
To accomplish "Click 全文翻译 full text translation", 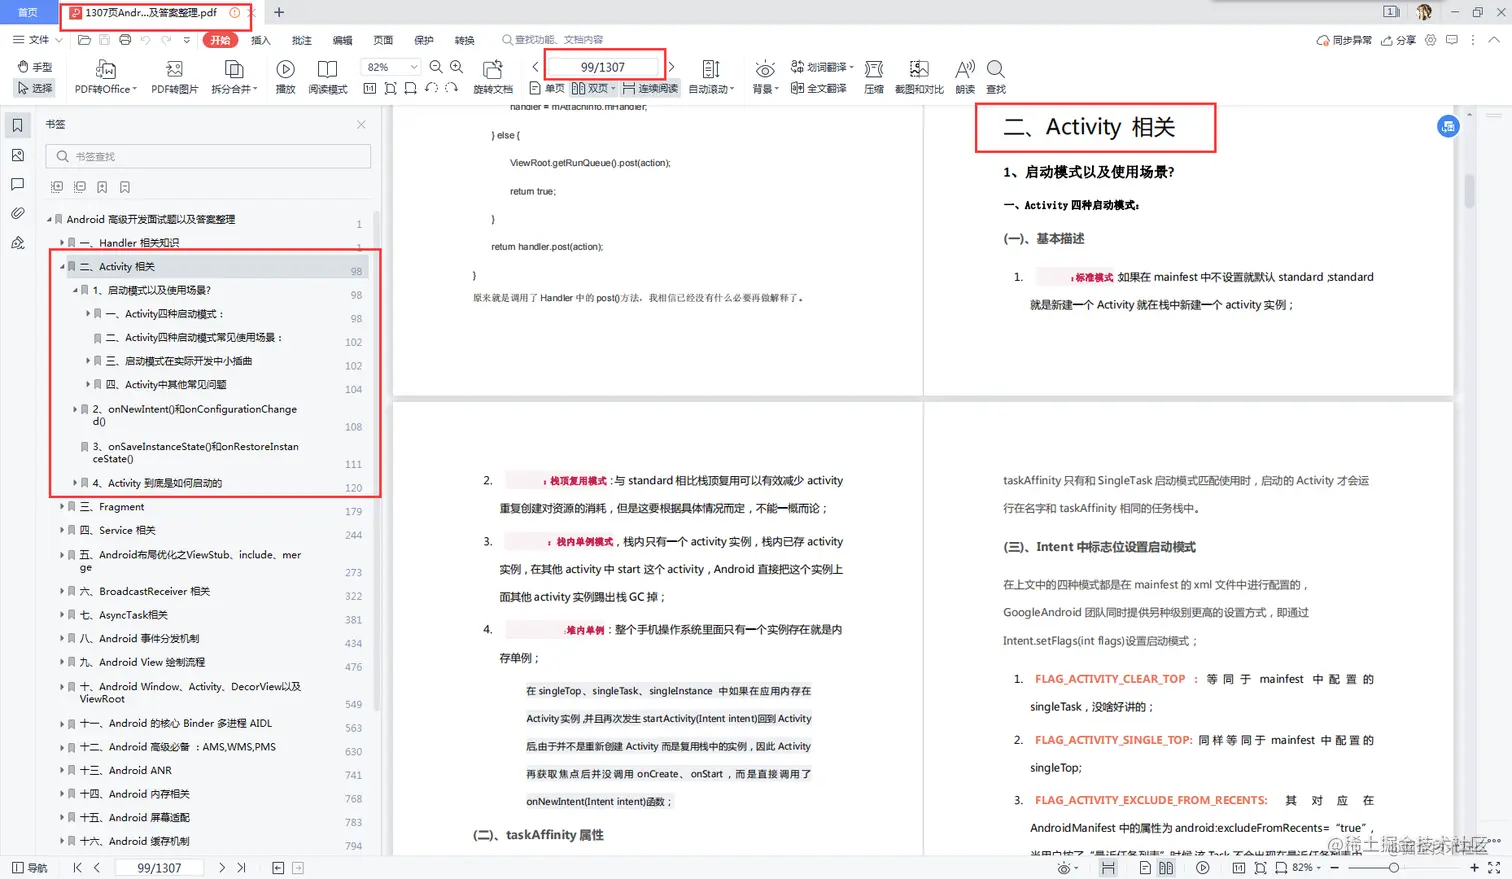I will pos(819,88).
